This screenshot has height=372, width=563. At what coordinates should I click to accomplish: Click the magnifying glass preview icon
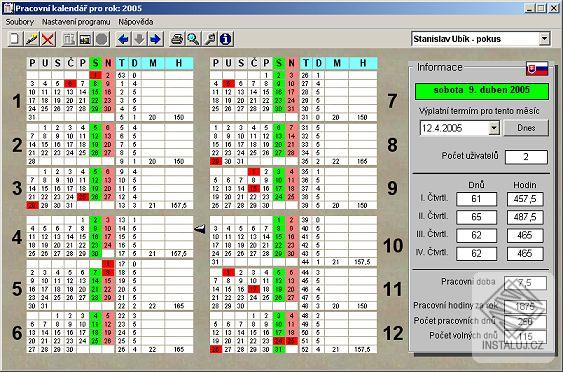click(193, 39)
